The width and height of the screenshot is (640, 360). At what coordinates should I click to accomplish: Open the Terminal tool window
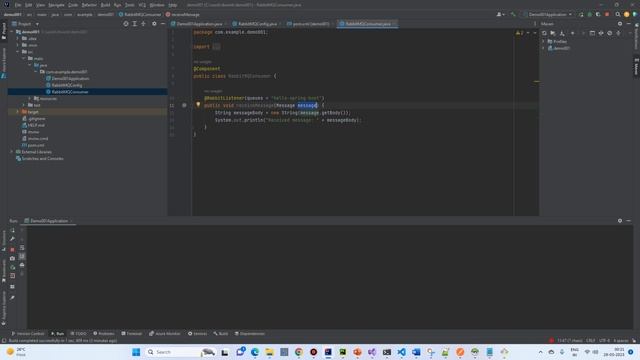point(131,333)
